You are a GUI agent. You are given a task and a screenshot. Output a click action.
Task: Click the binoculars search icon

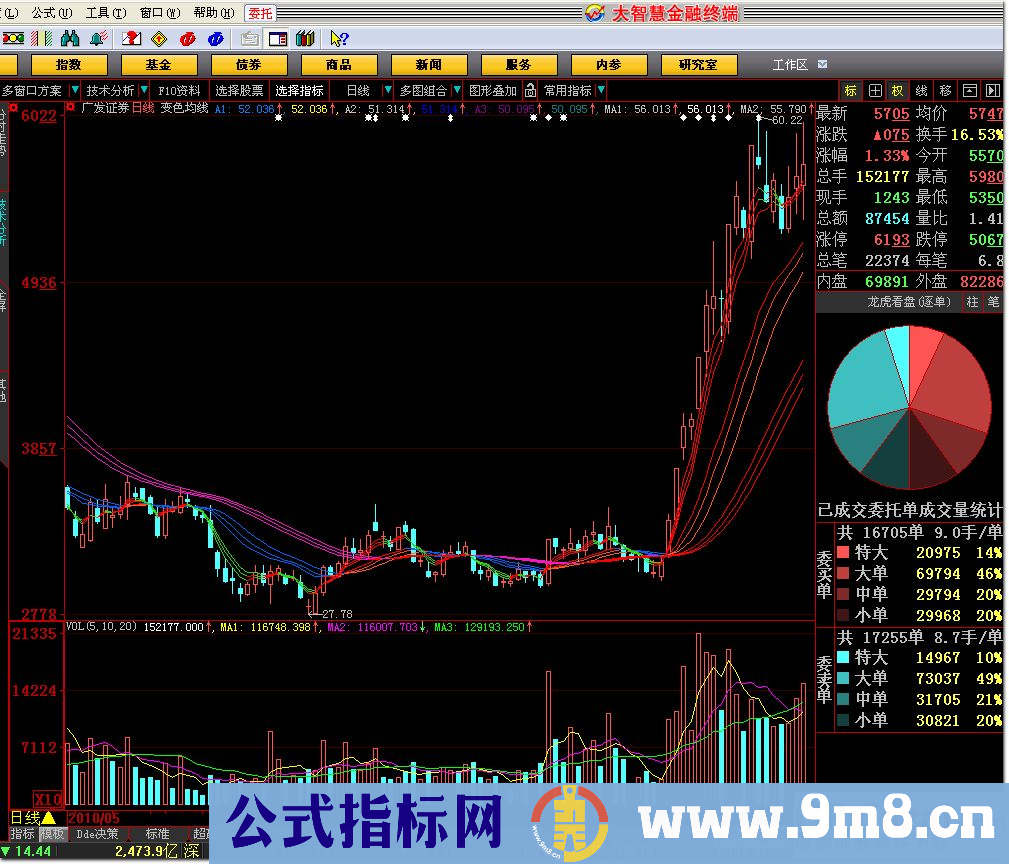pyautogui.click(x=70, y=39)
